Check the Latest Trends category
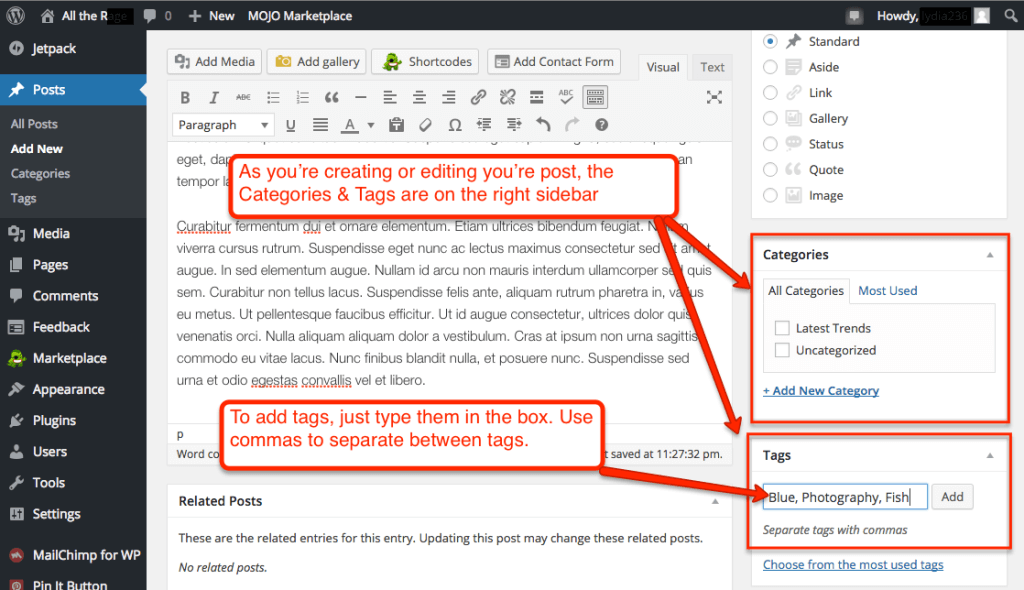The width and height of the screenshot is (1024, 590). (782, 328)
